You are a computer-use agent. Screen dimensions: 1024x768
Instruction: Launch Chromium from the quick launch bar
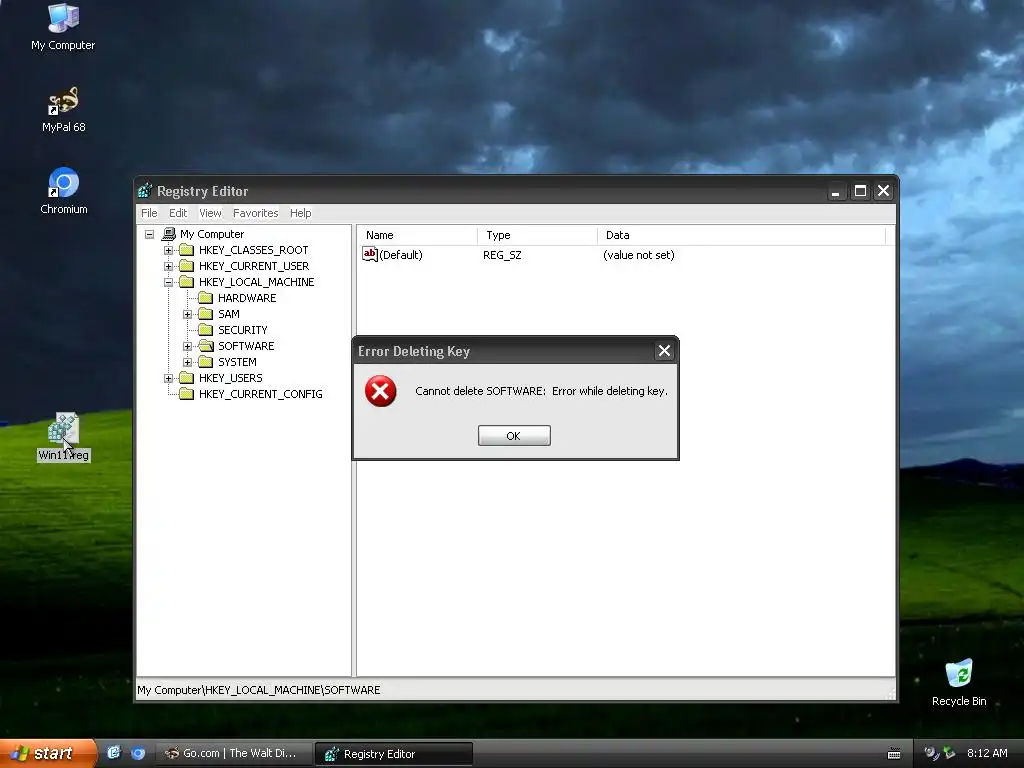click(x=138, y=753)
